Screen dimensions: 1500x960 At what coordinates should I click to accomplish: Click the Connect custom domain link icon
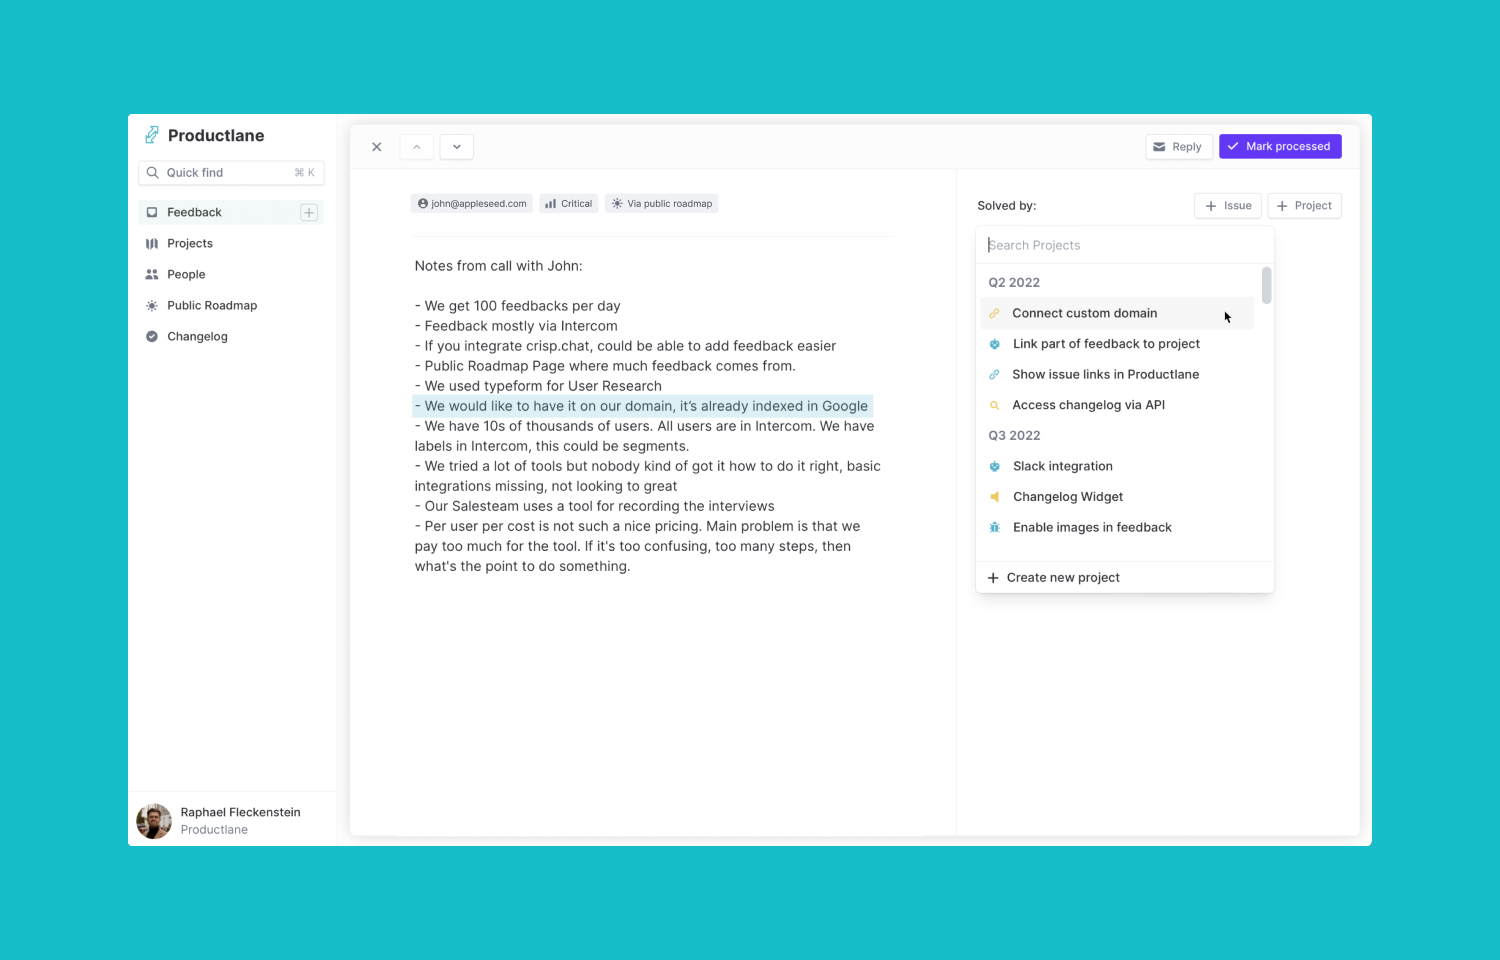(994, 313)
